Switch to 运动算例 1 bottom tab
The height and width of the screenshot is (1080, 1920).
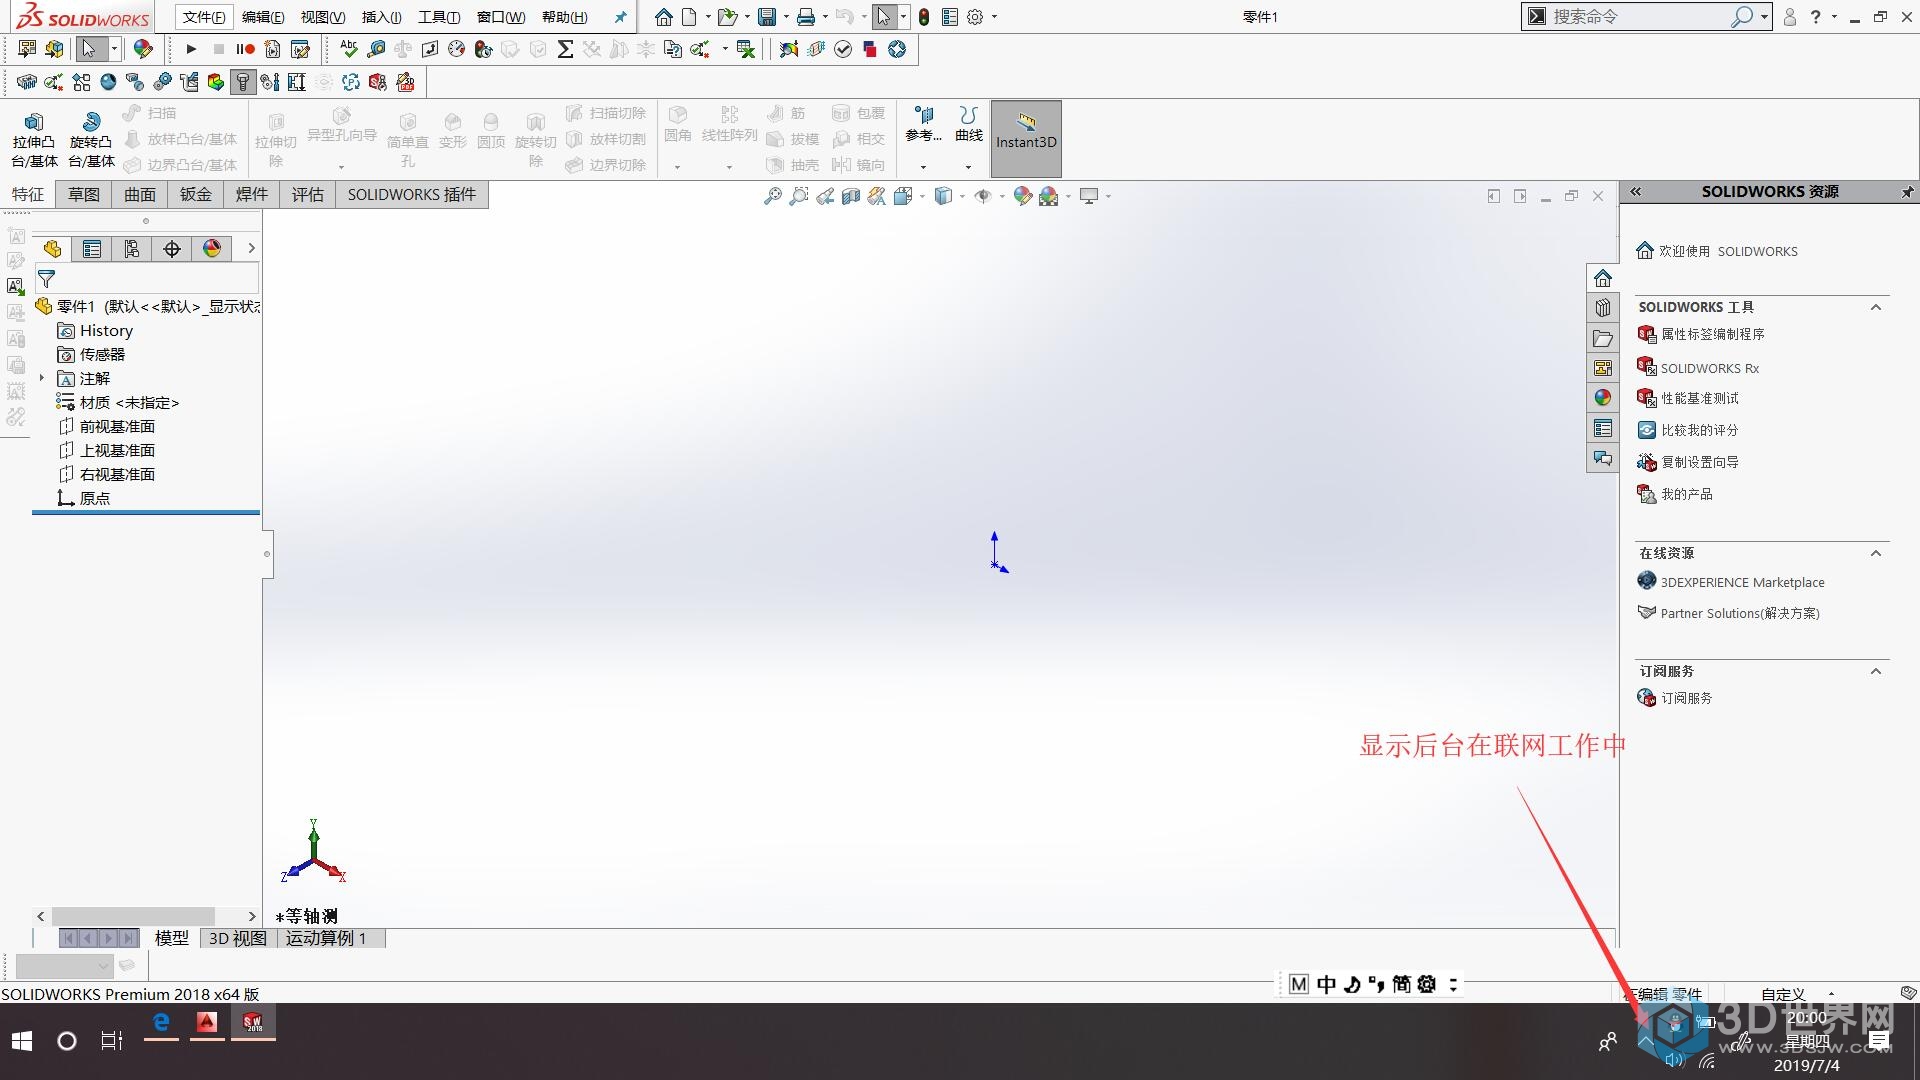pyautogui.click(x=326, y=938)
